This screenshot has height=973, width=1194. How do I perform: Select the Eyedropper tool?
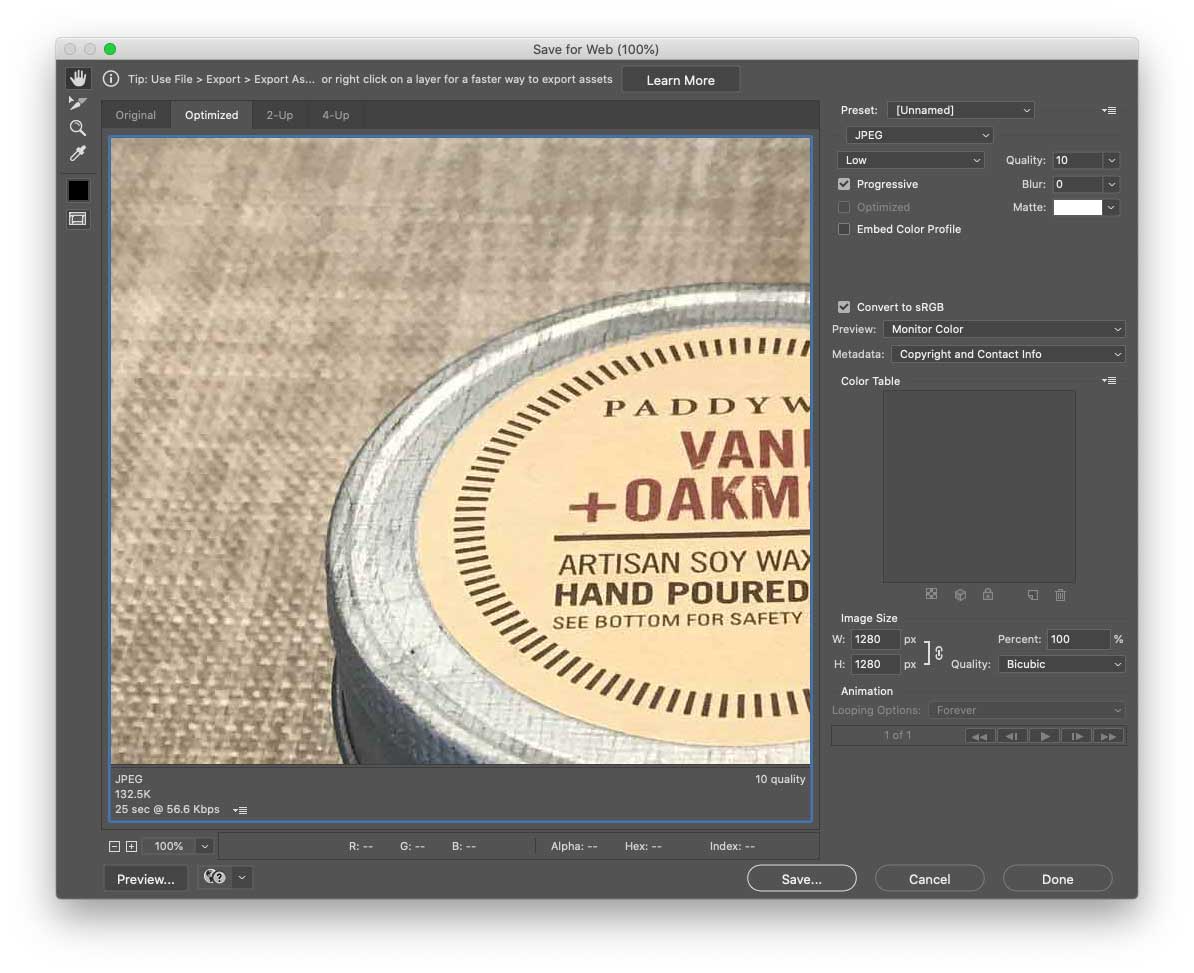click(78, 153)
